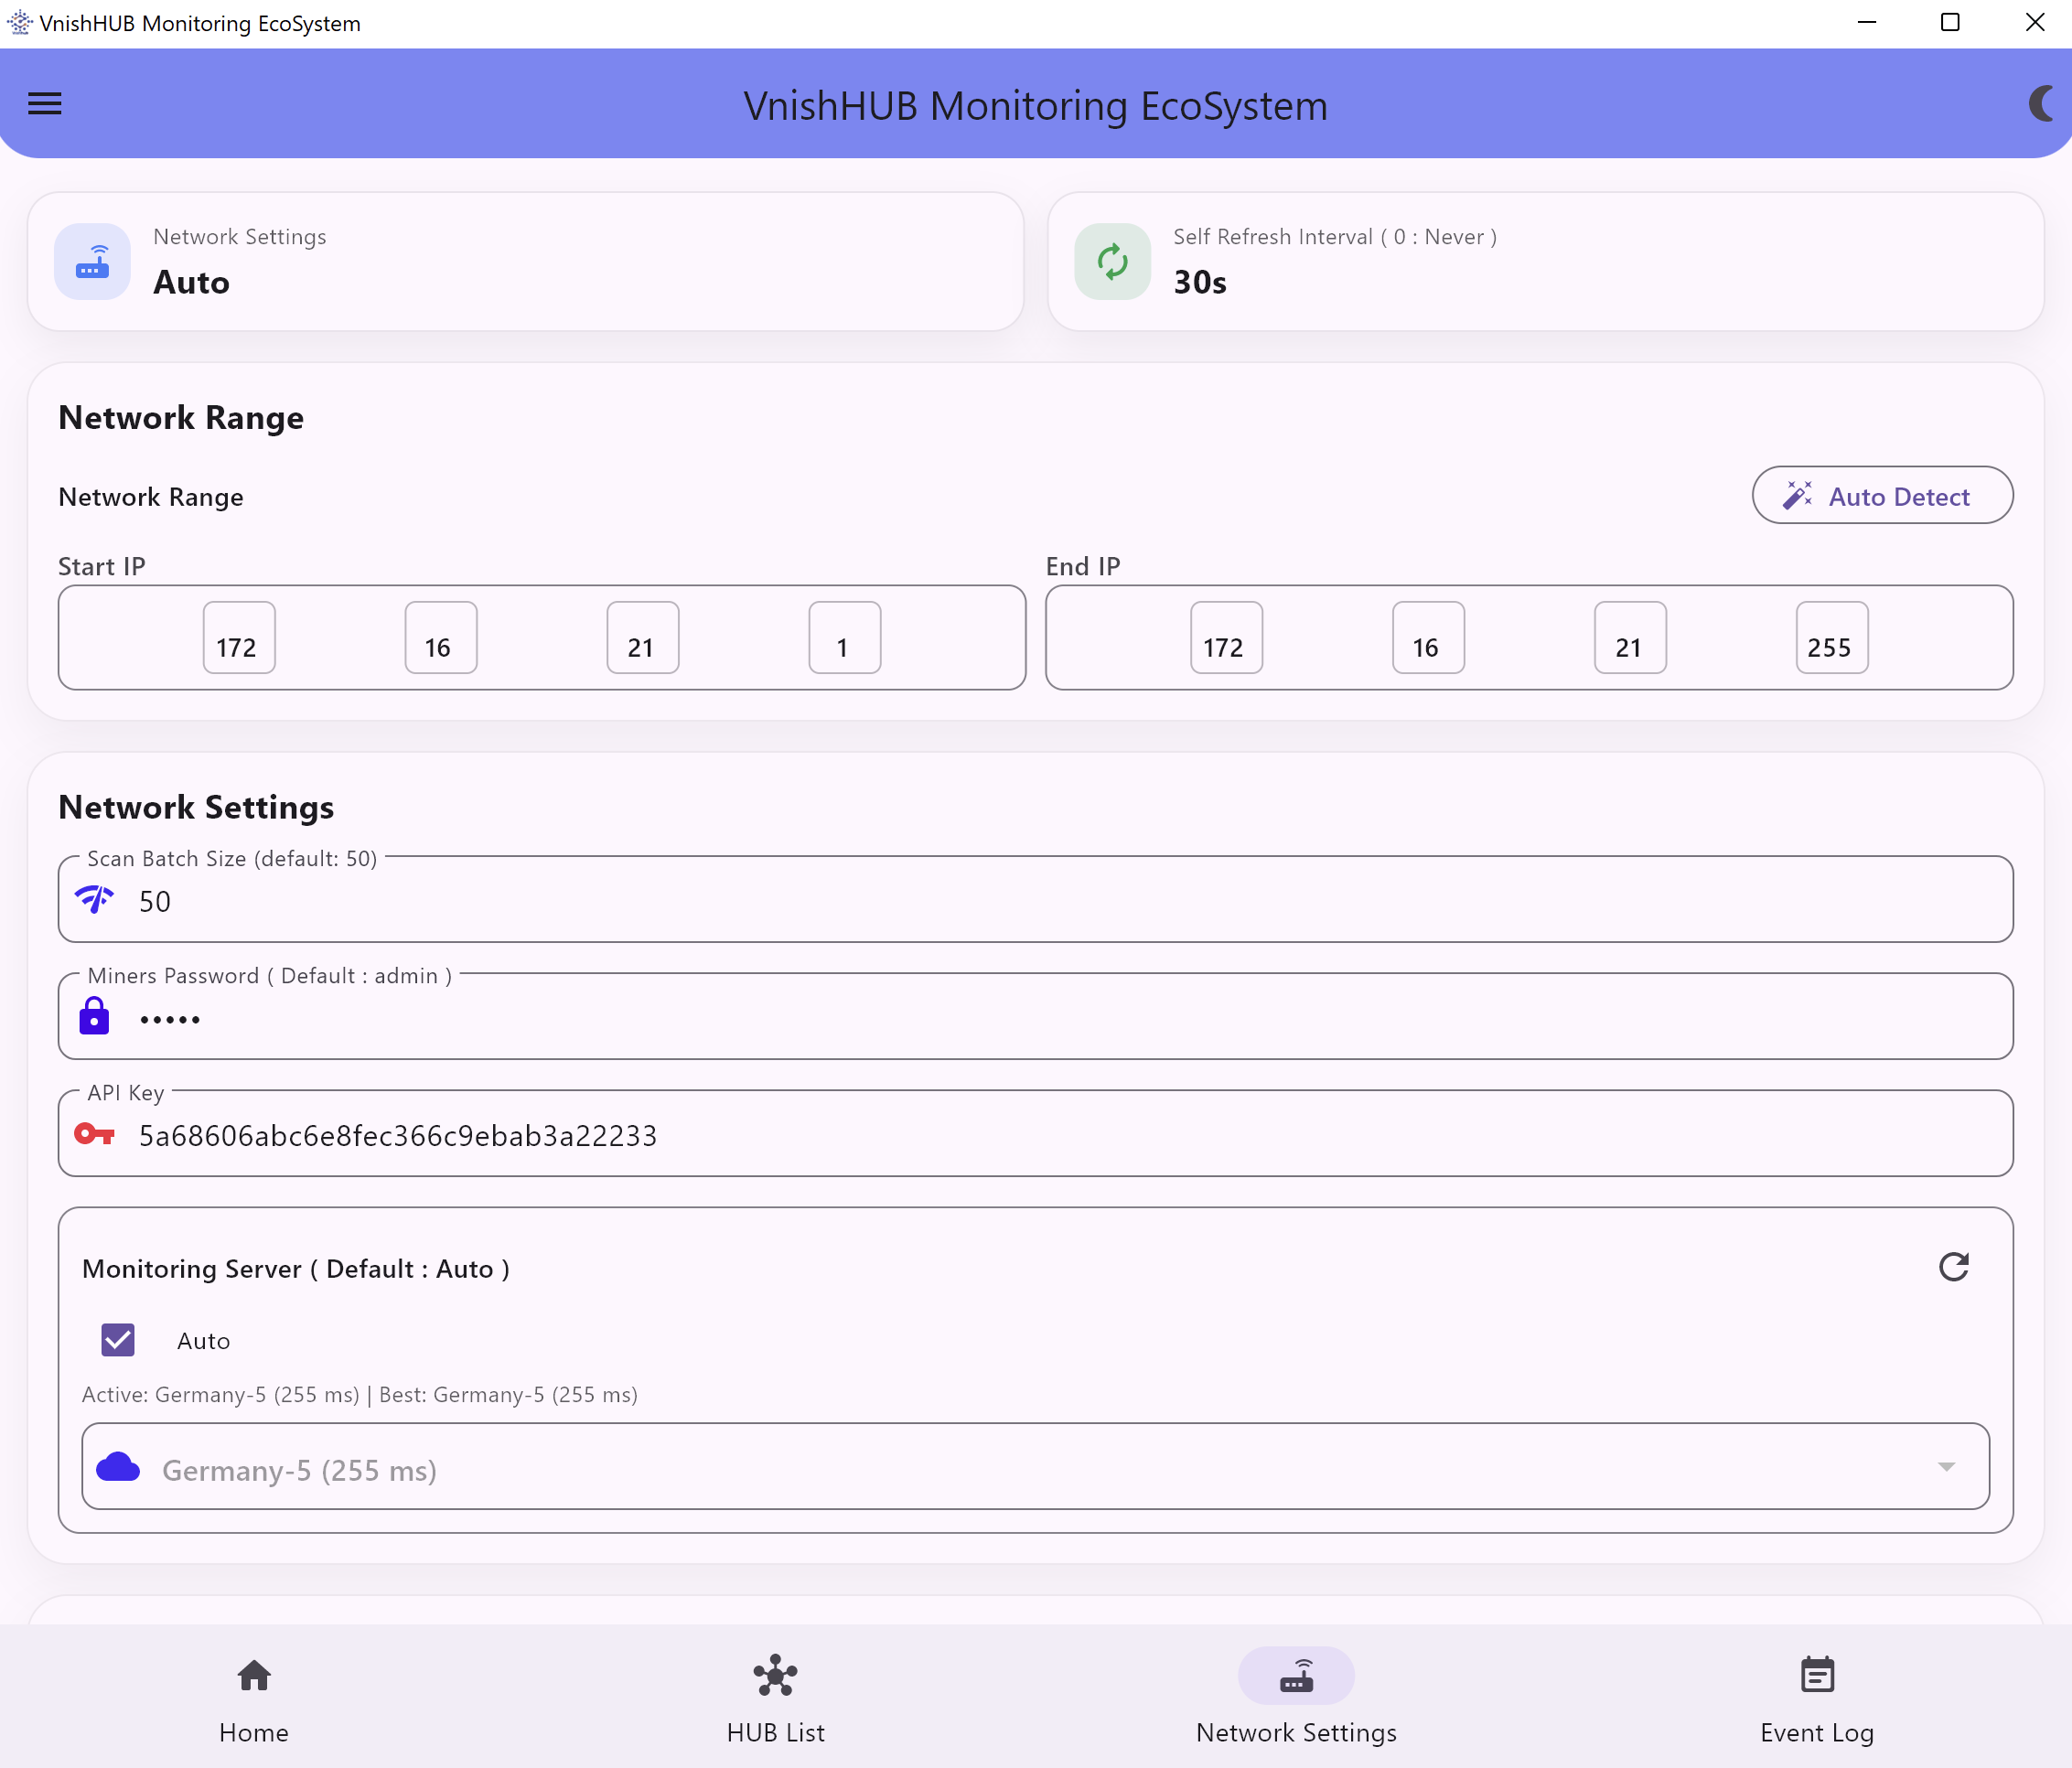This screenshot has width=2072, height=1768.
Task: Select the Network Settings tab label
Action: click(x=1296, y=1733)
